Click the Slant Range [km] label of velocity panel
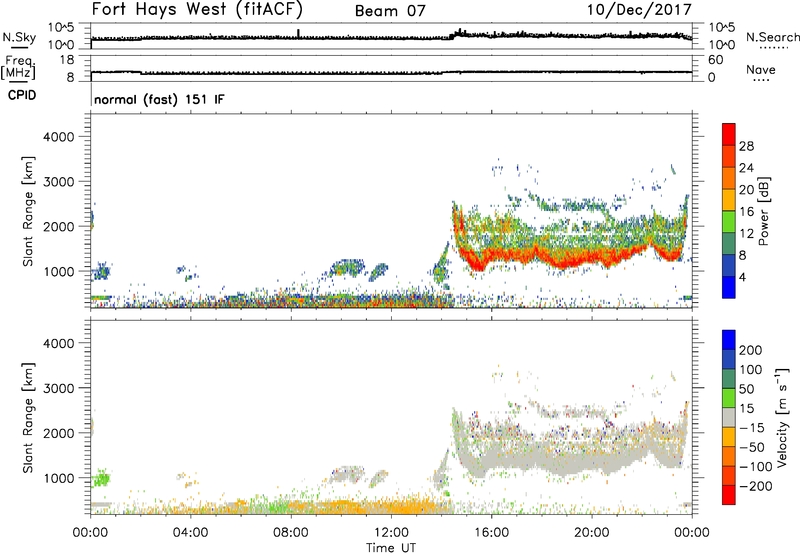This screenshot has height=554, width=800. (28, 418)
